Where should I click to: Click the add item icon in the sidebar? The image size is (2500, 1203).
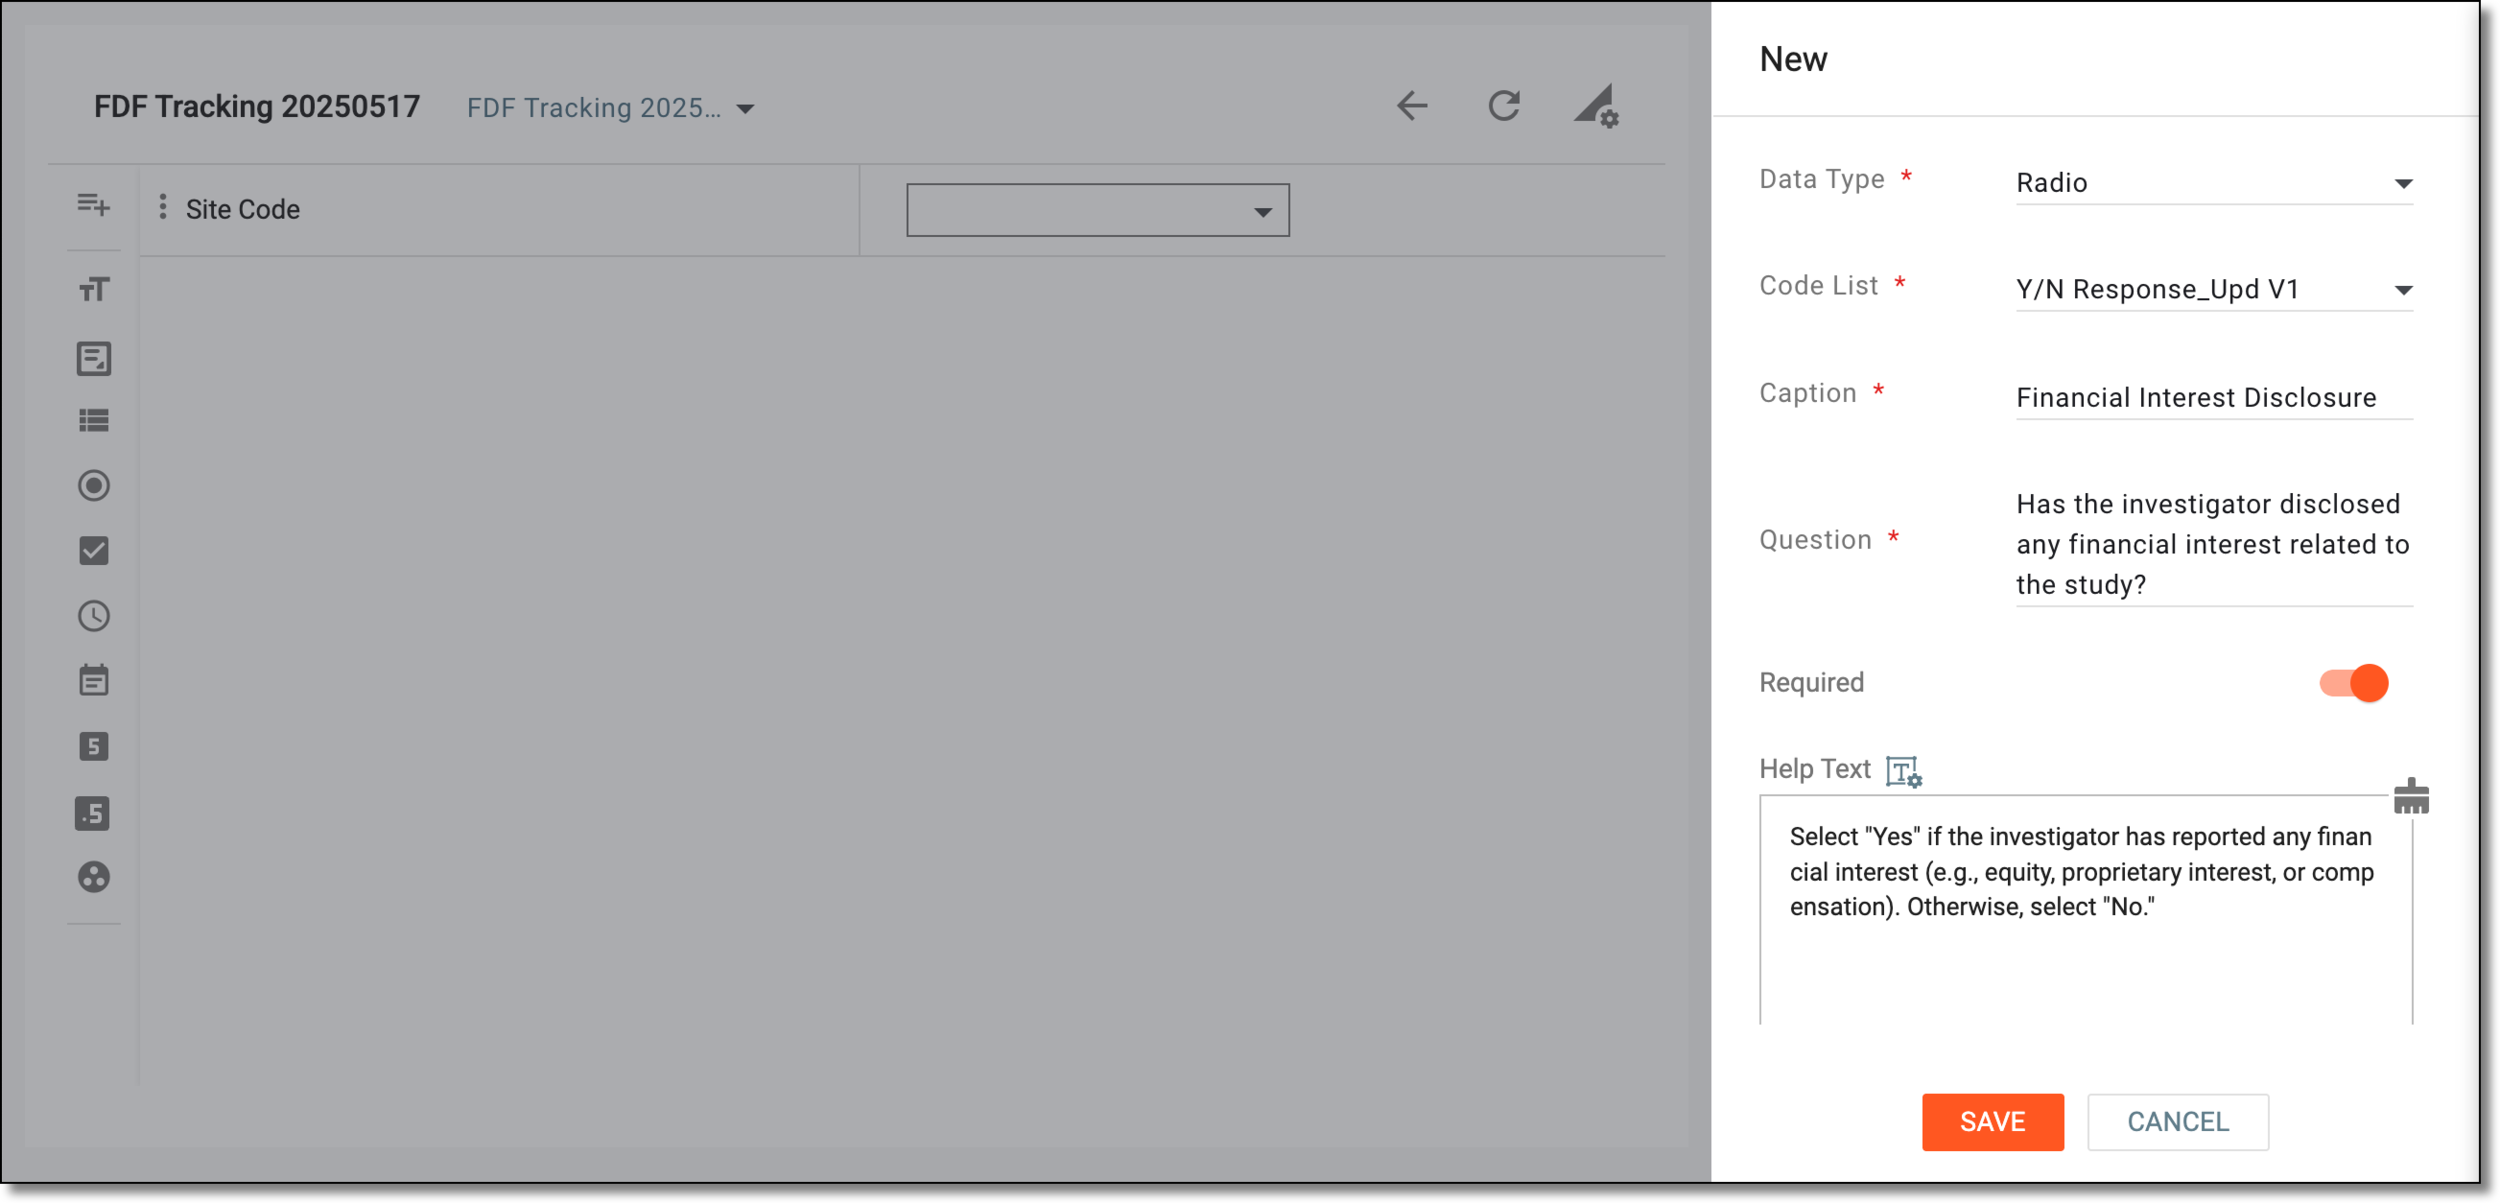pos(93,205)
